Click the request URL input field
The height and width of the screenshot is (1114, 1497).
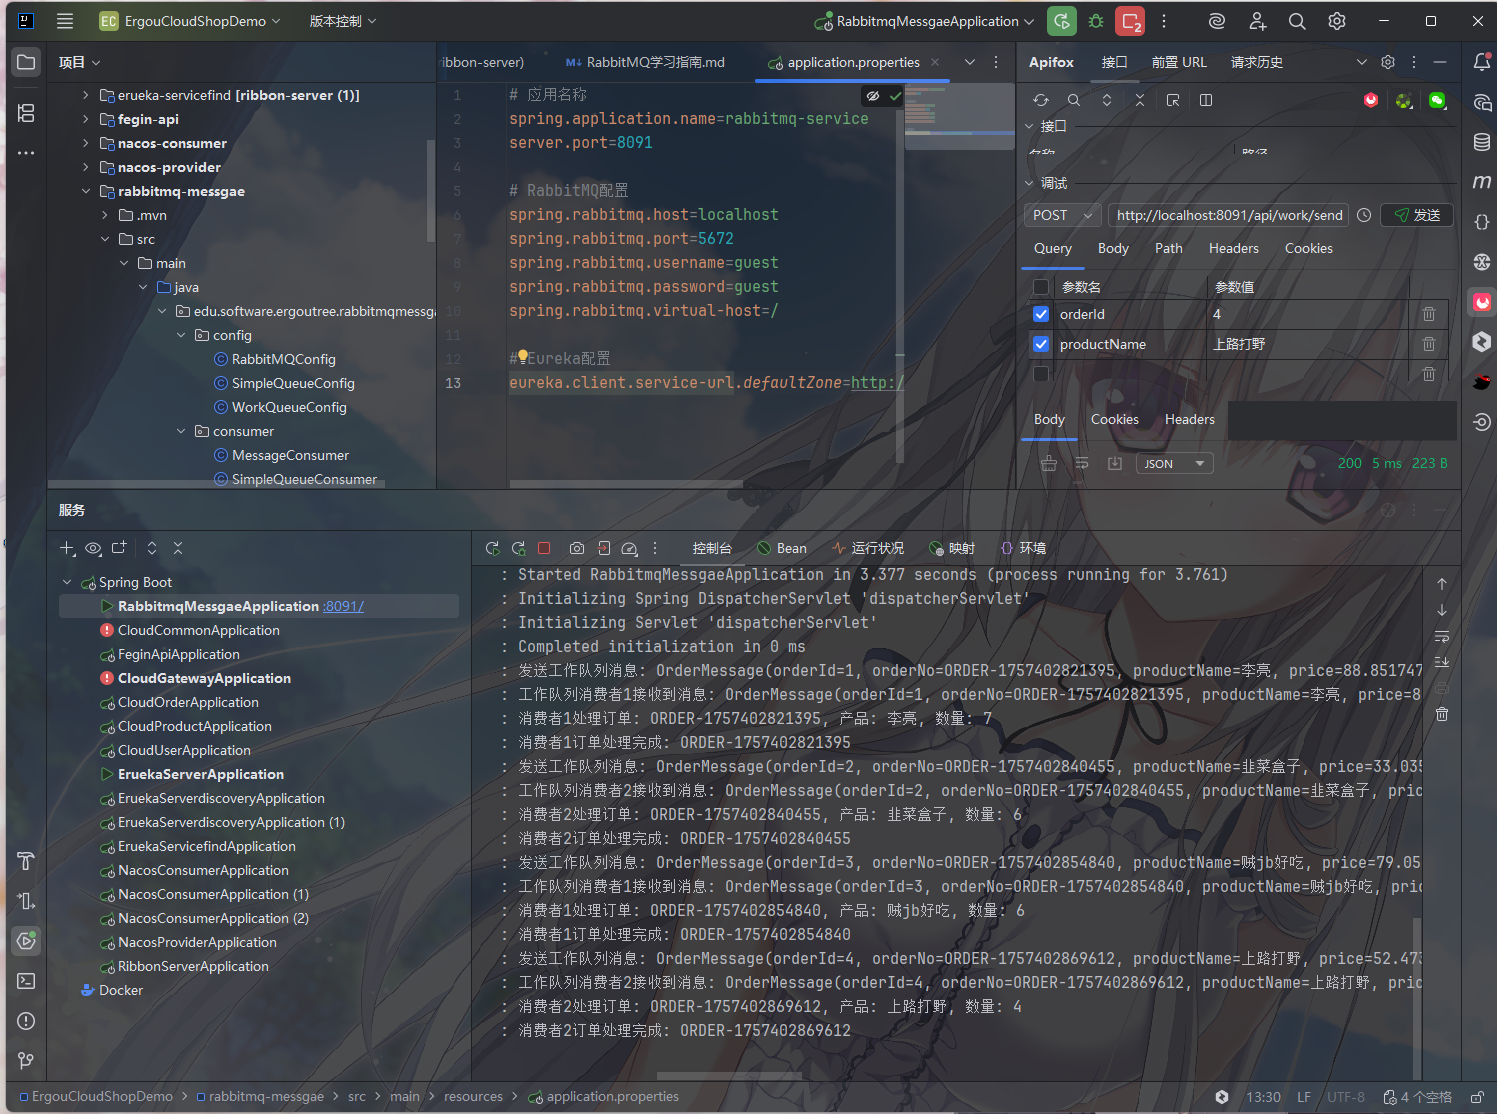click(x=1229, y=215)
